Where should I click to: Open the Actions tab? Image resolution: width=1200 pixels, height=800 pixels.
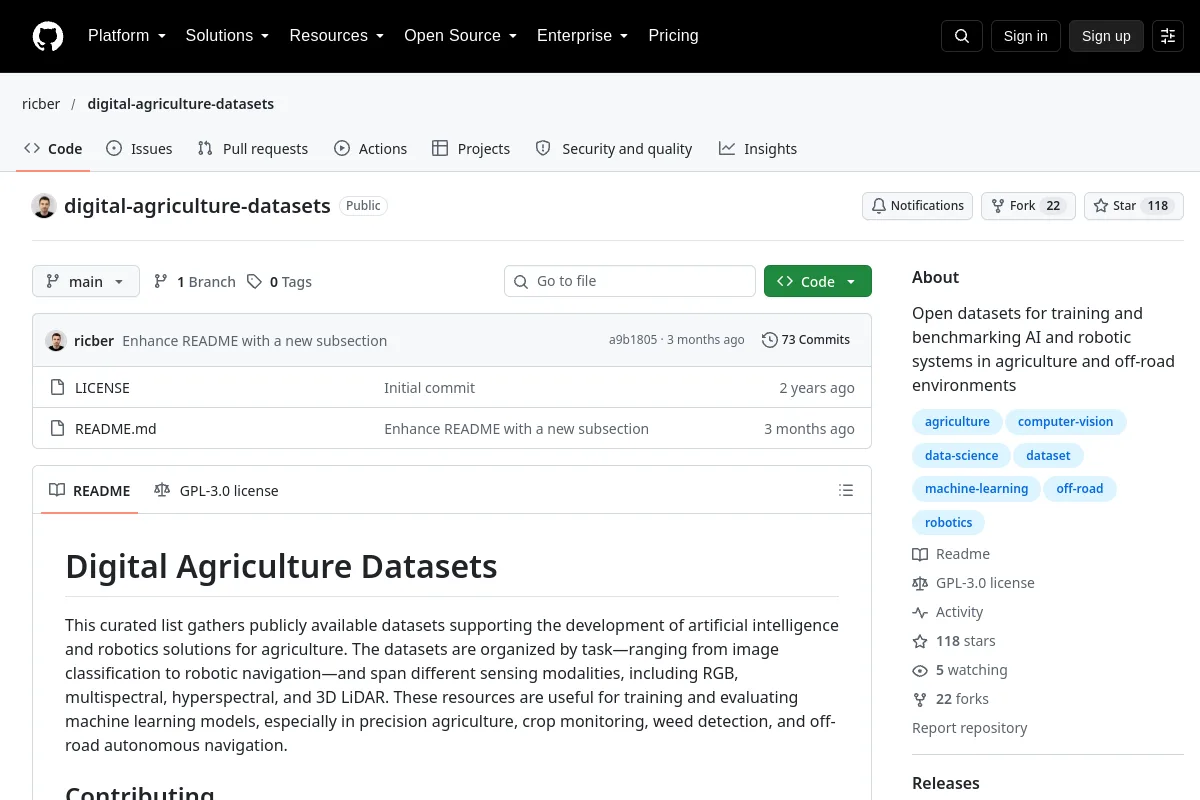click(x=371, y=149)
